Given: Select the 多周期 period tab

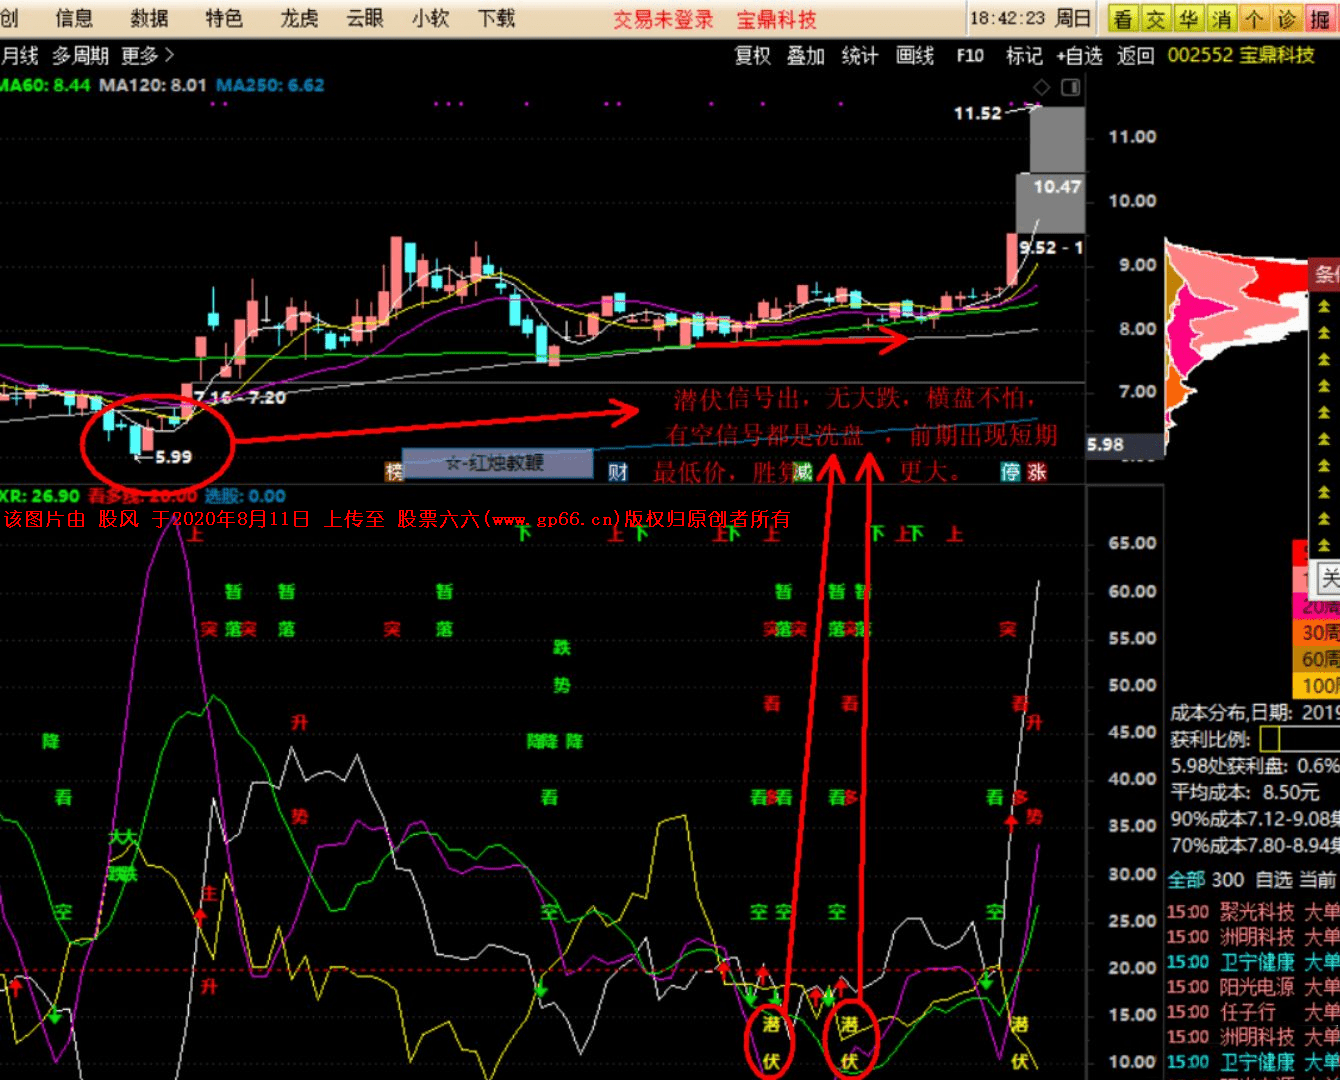Looking at the screenshot, I should [80, 56].
